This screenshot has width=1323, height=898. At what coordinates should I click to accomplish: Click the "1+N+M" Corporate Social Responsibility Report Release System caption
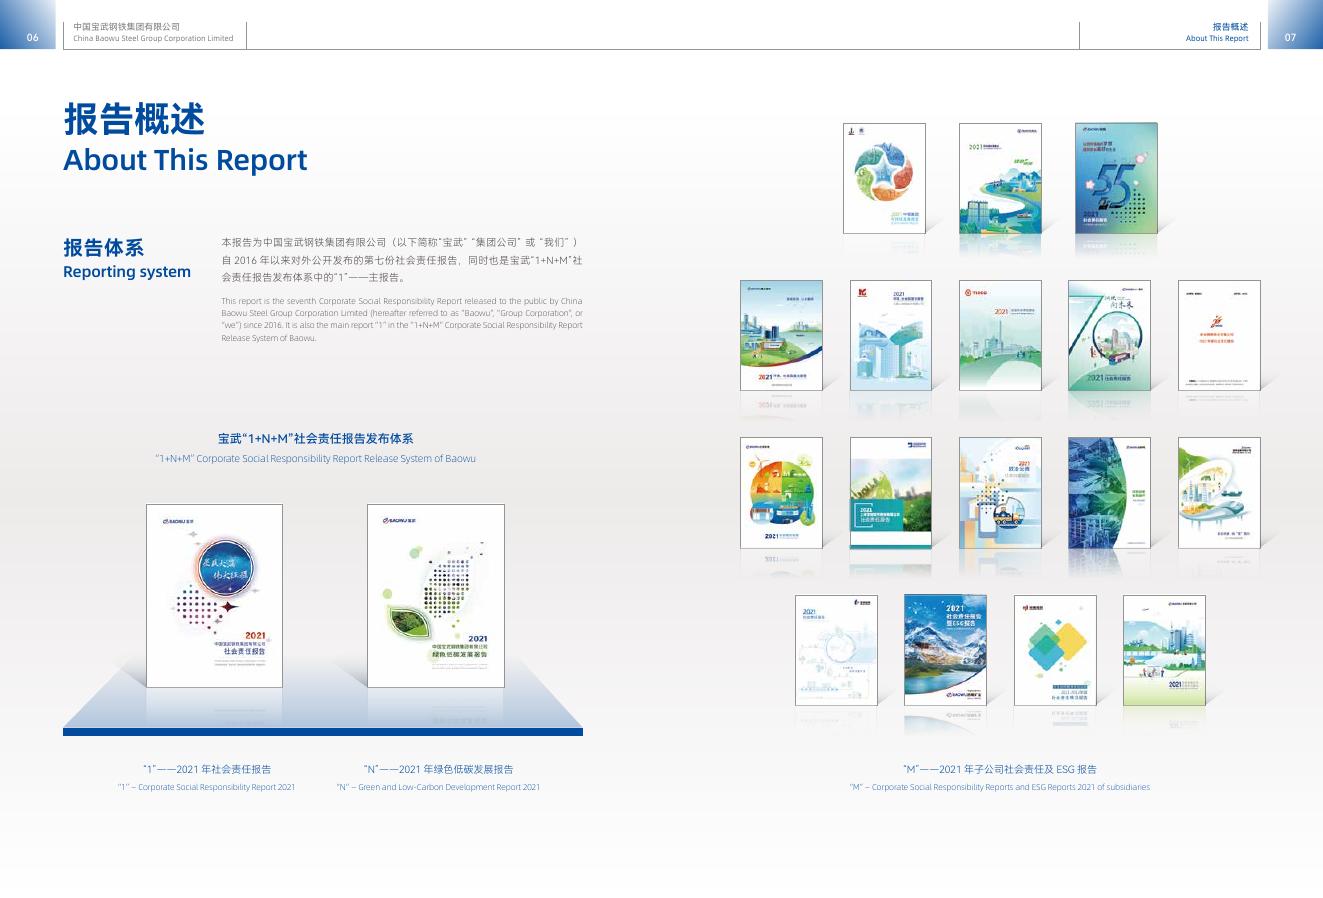coord(315,459)
